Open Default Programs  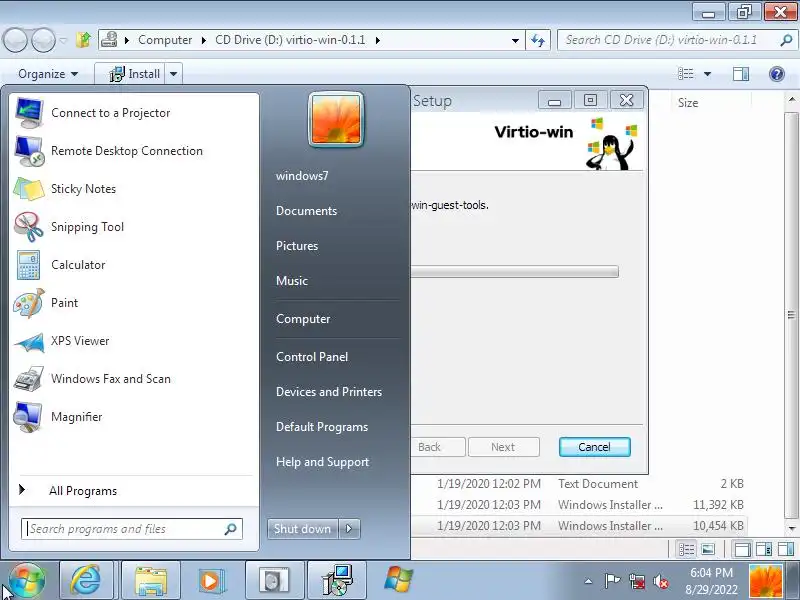[x=321, y=427]
